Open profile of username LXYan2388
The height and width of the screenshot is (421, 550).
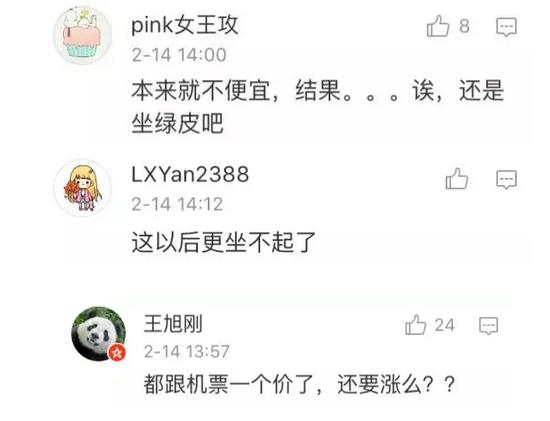pyautogui.click(x=190, y=174)
